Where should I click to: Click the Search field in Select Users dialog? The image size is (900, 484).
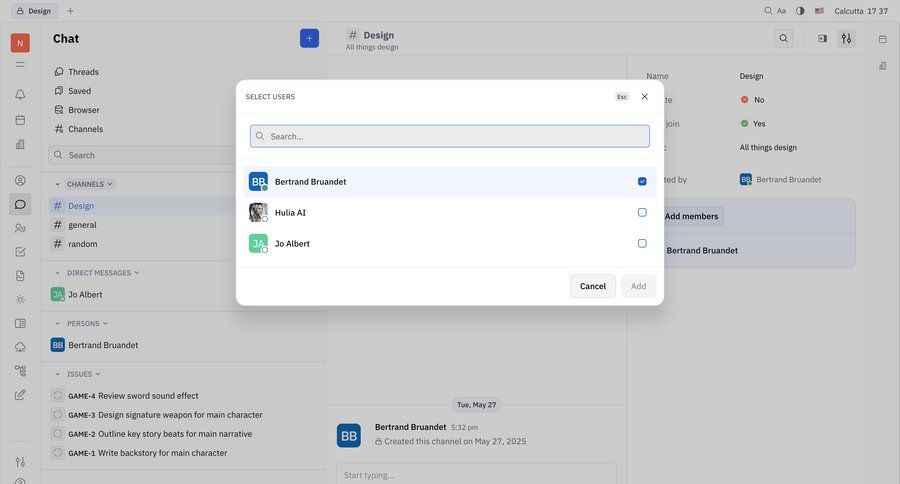pyautogui.click(x=449, y=136)
